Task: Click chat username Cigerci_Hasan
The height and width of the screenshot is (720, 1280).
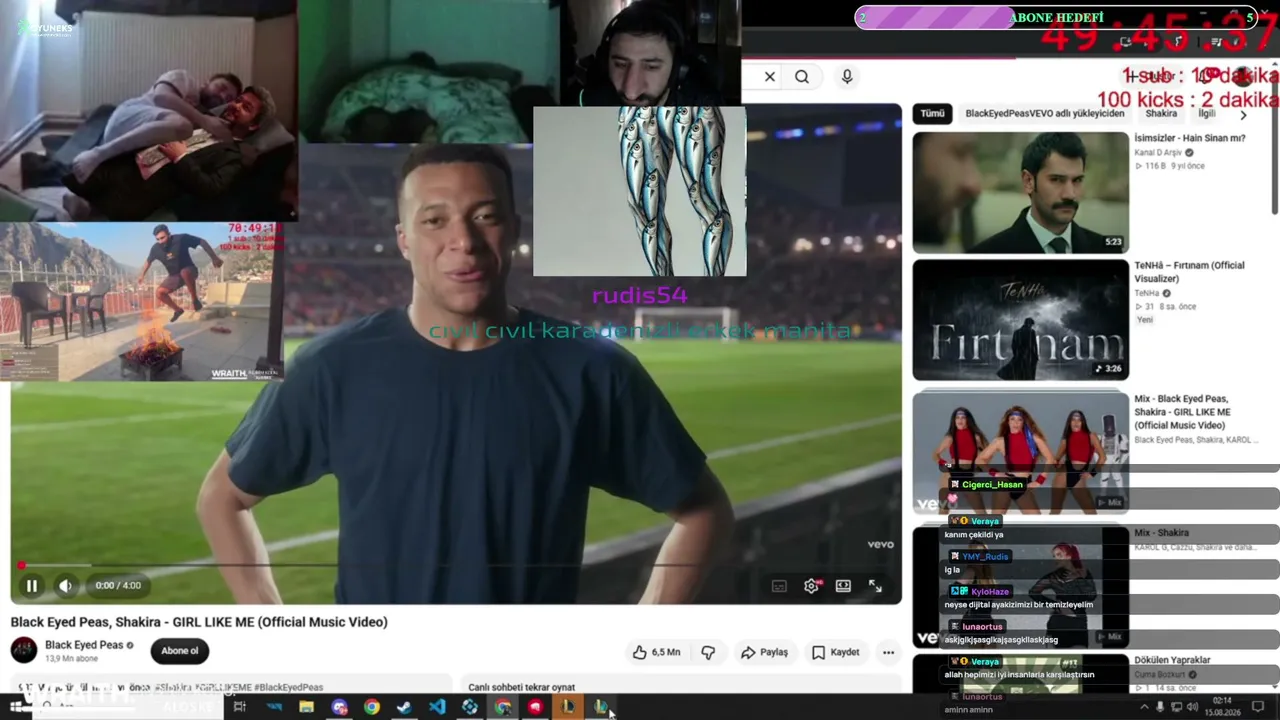Action: [x=992, y=485]
